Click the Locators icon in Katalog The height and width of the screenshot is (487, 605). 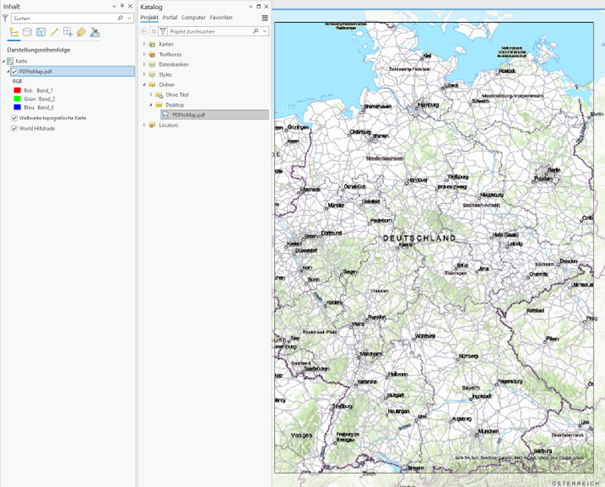point(152,125)
